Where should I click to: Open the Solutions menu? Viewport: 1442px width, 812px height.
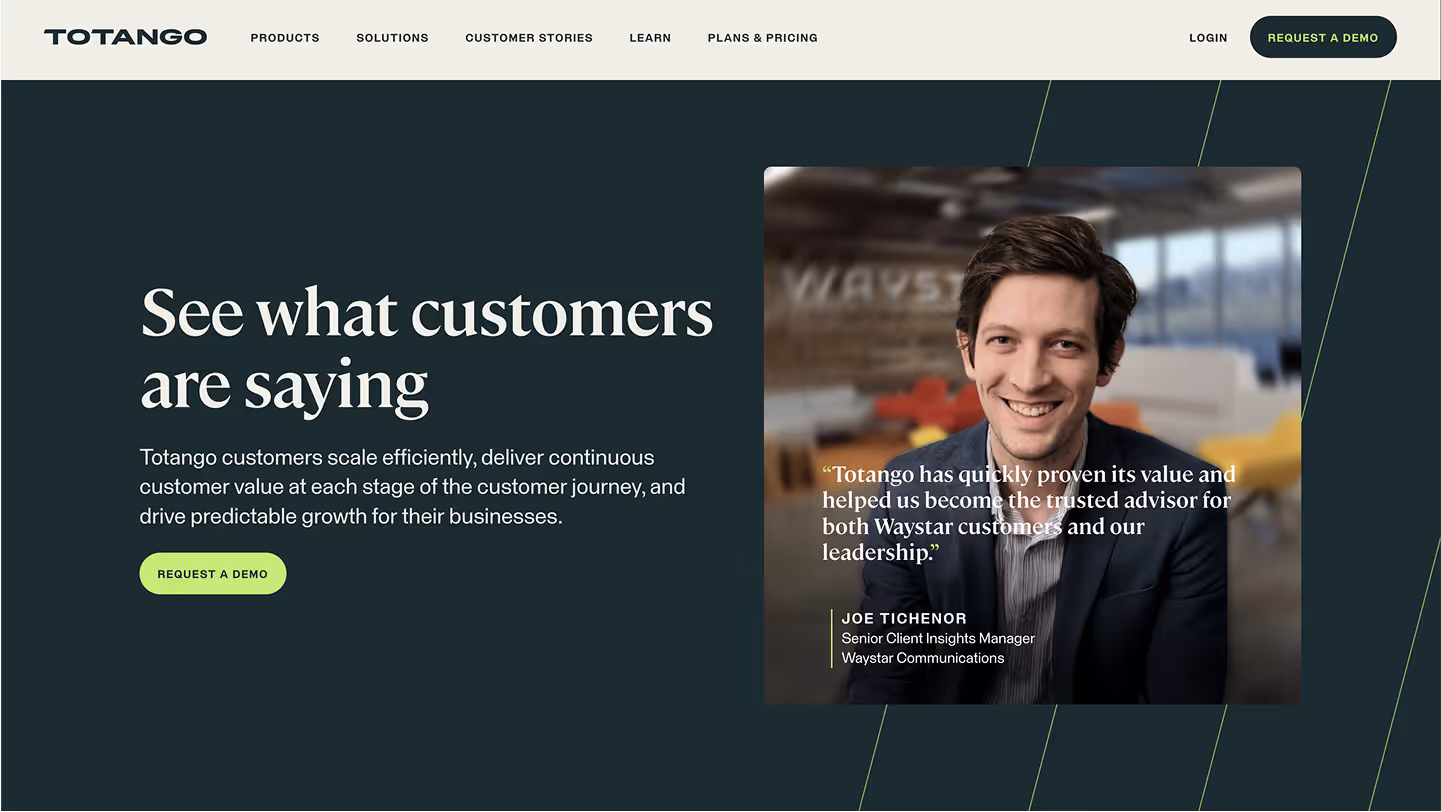(x=392, y=38)
